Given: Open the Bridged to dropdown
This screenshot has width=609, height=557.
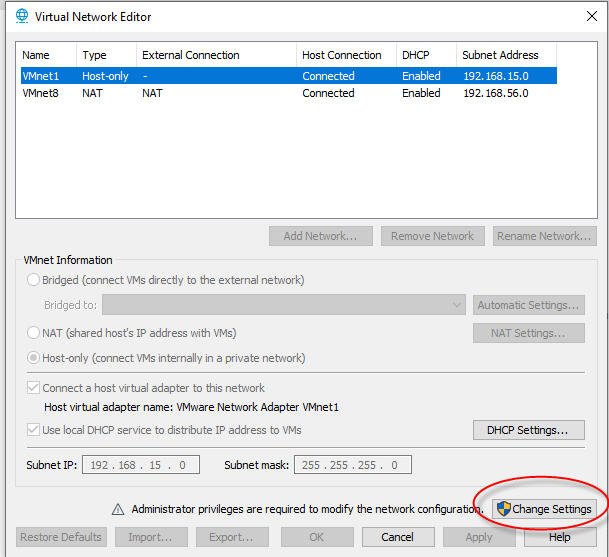Looking at the screenshot, I should tap(284, 305).
